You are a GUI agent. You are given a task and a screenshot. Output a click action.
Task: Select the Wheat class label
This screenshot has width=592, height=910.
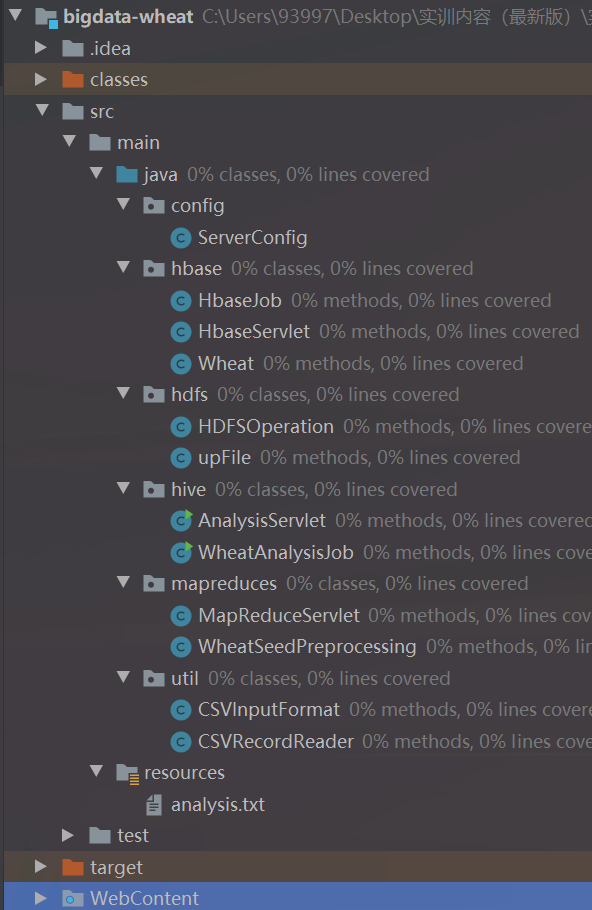click(x=226, y=363)
